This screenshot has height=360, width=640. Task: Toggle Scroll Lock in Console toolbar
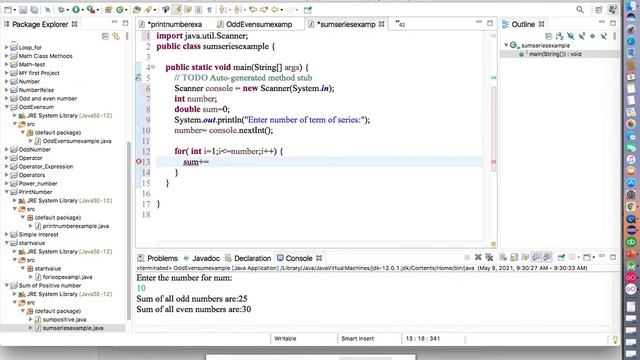coord(514,257)
